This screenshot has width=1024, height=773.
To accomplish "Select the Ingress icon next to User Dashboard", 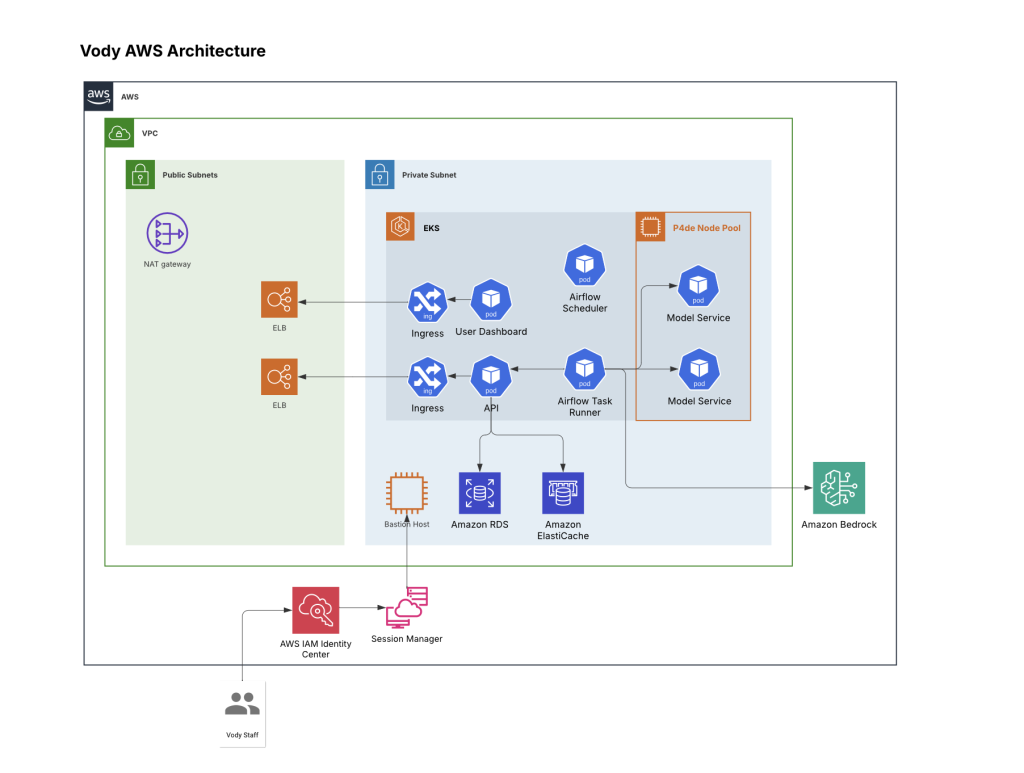I will coord(428,302).
